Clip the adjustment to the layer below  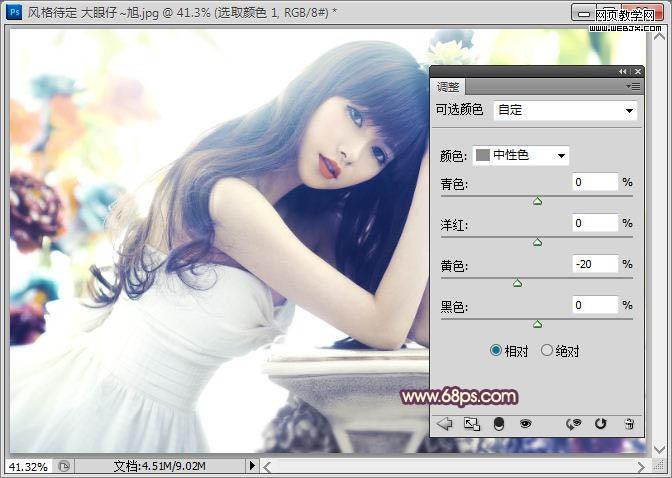[499, 424]
